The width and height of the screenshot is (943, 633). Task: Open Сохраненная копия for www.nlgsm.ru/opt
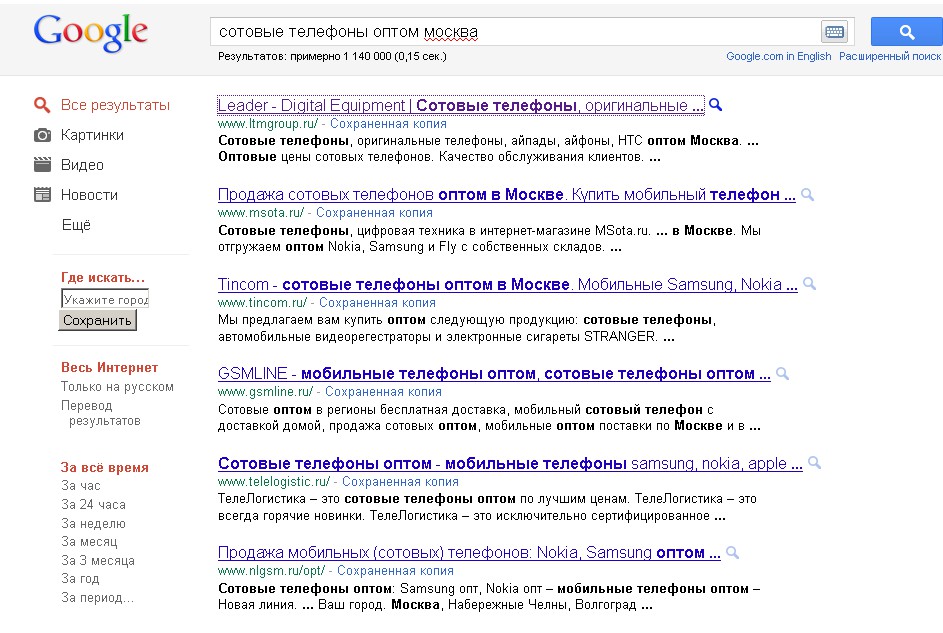coord(395,571)
